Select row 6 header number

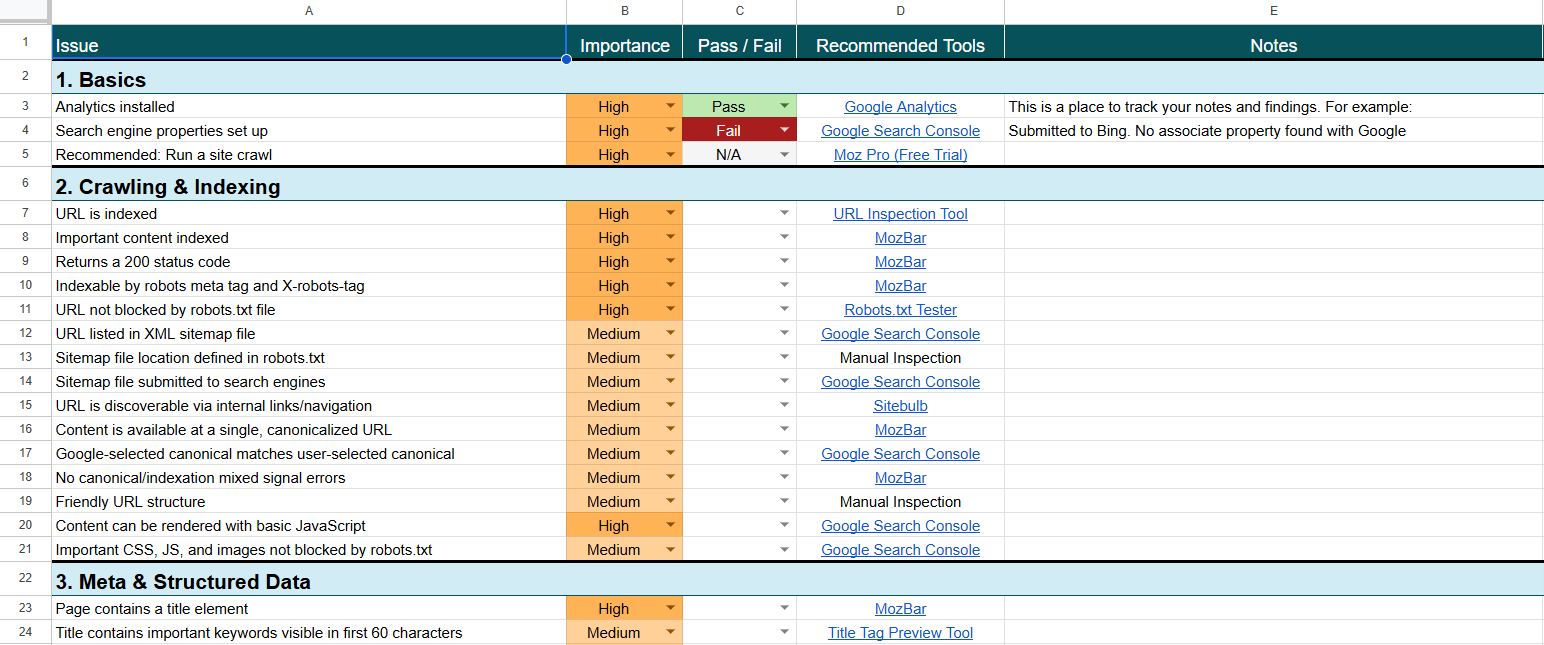pos(25,184)
